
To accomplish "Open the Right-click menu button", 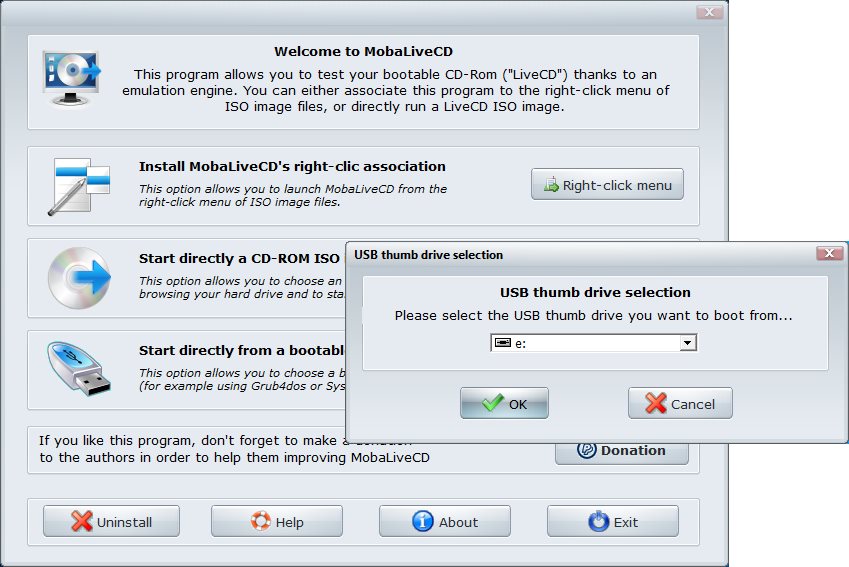I will tap(607, 185).
